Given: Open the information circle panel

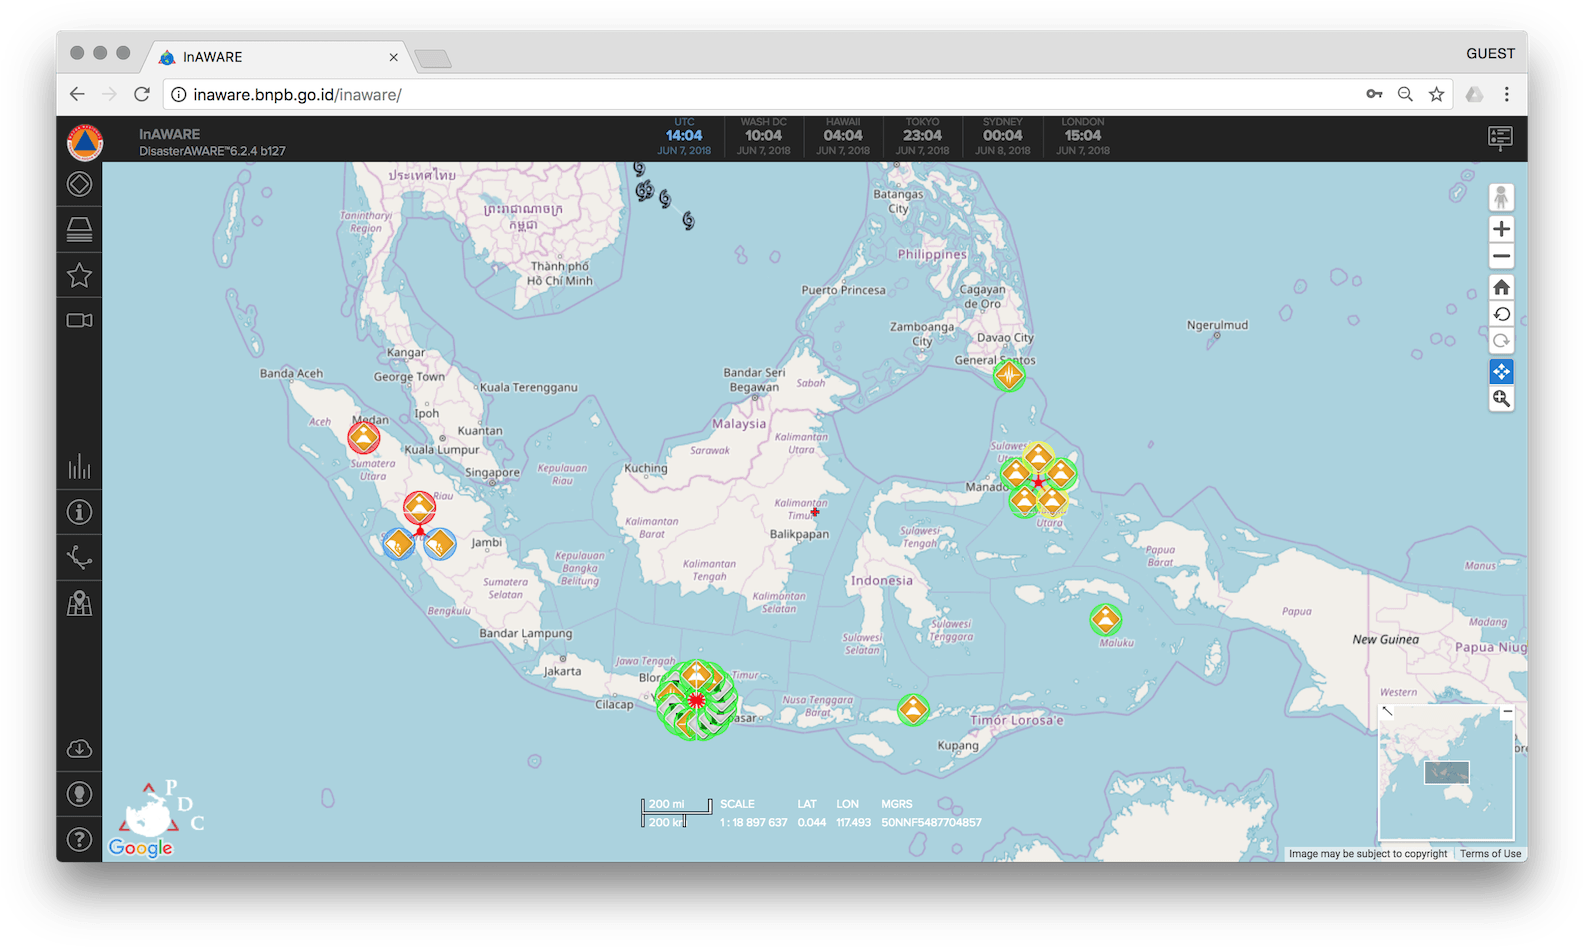Looking at the screenshot, I should click(x=79, y=512).
